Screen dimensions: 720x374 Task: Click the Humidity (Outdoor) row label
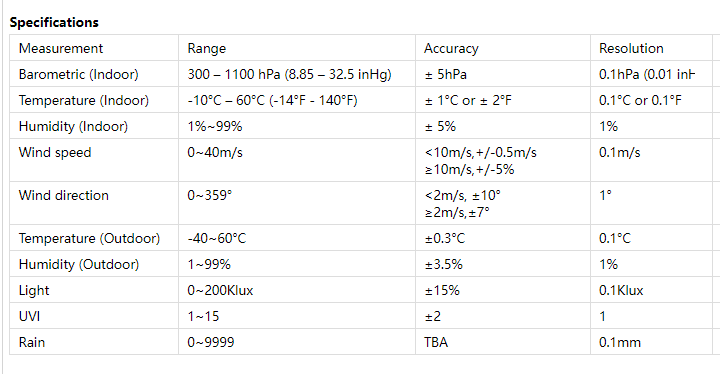[79, 264]
